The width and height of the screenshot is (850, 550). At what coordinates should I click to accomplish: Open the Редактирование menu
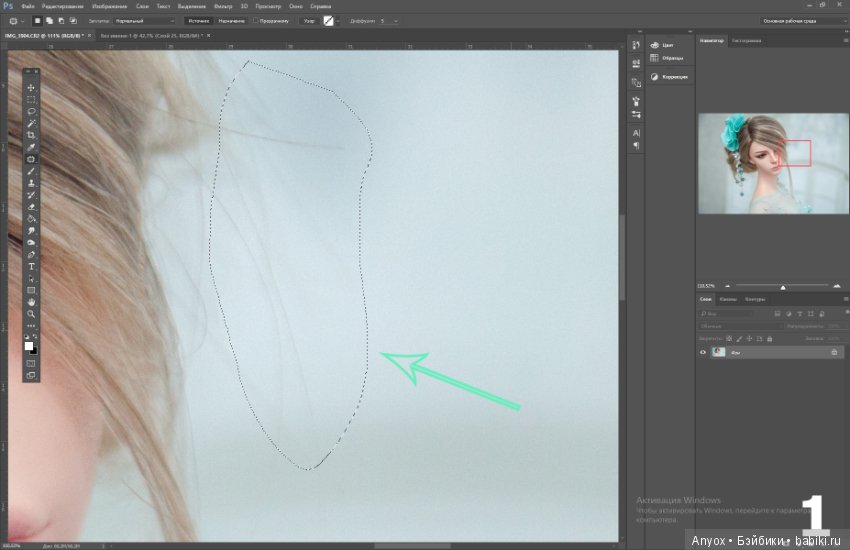click(63, 7)
